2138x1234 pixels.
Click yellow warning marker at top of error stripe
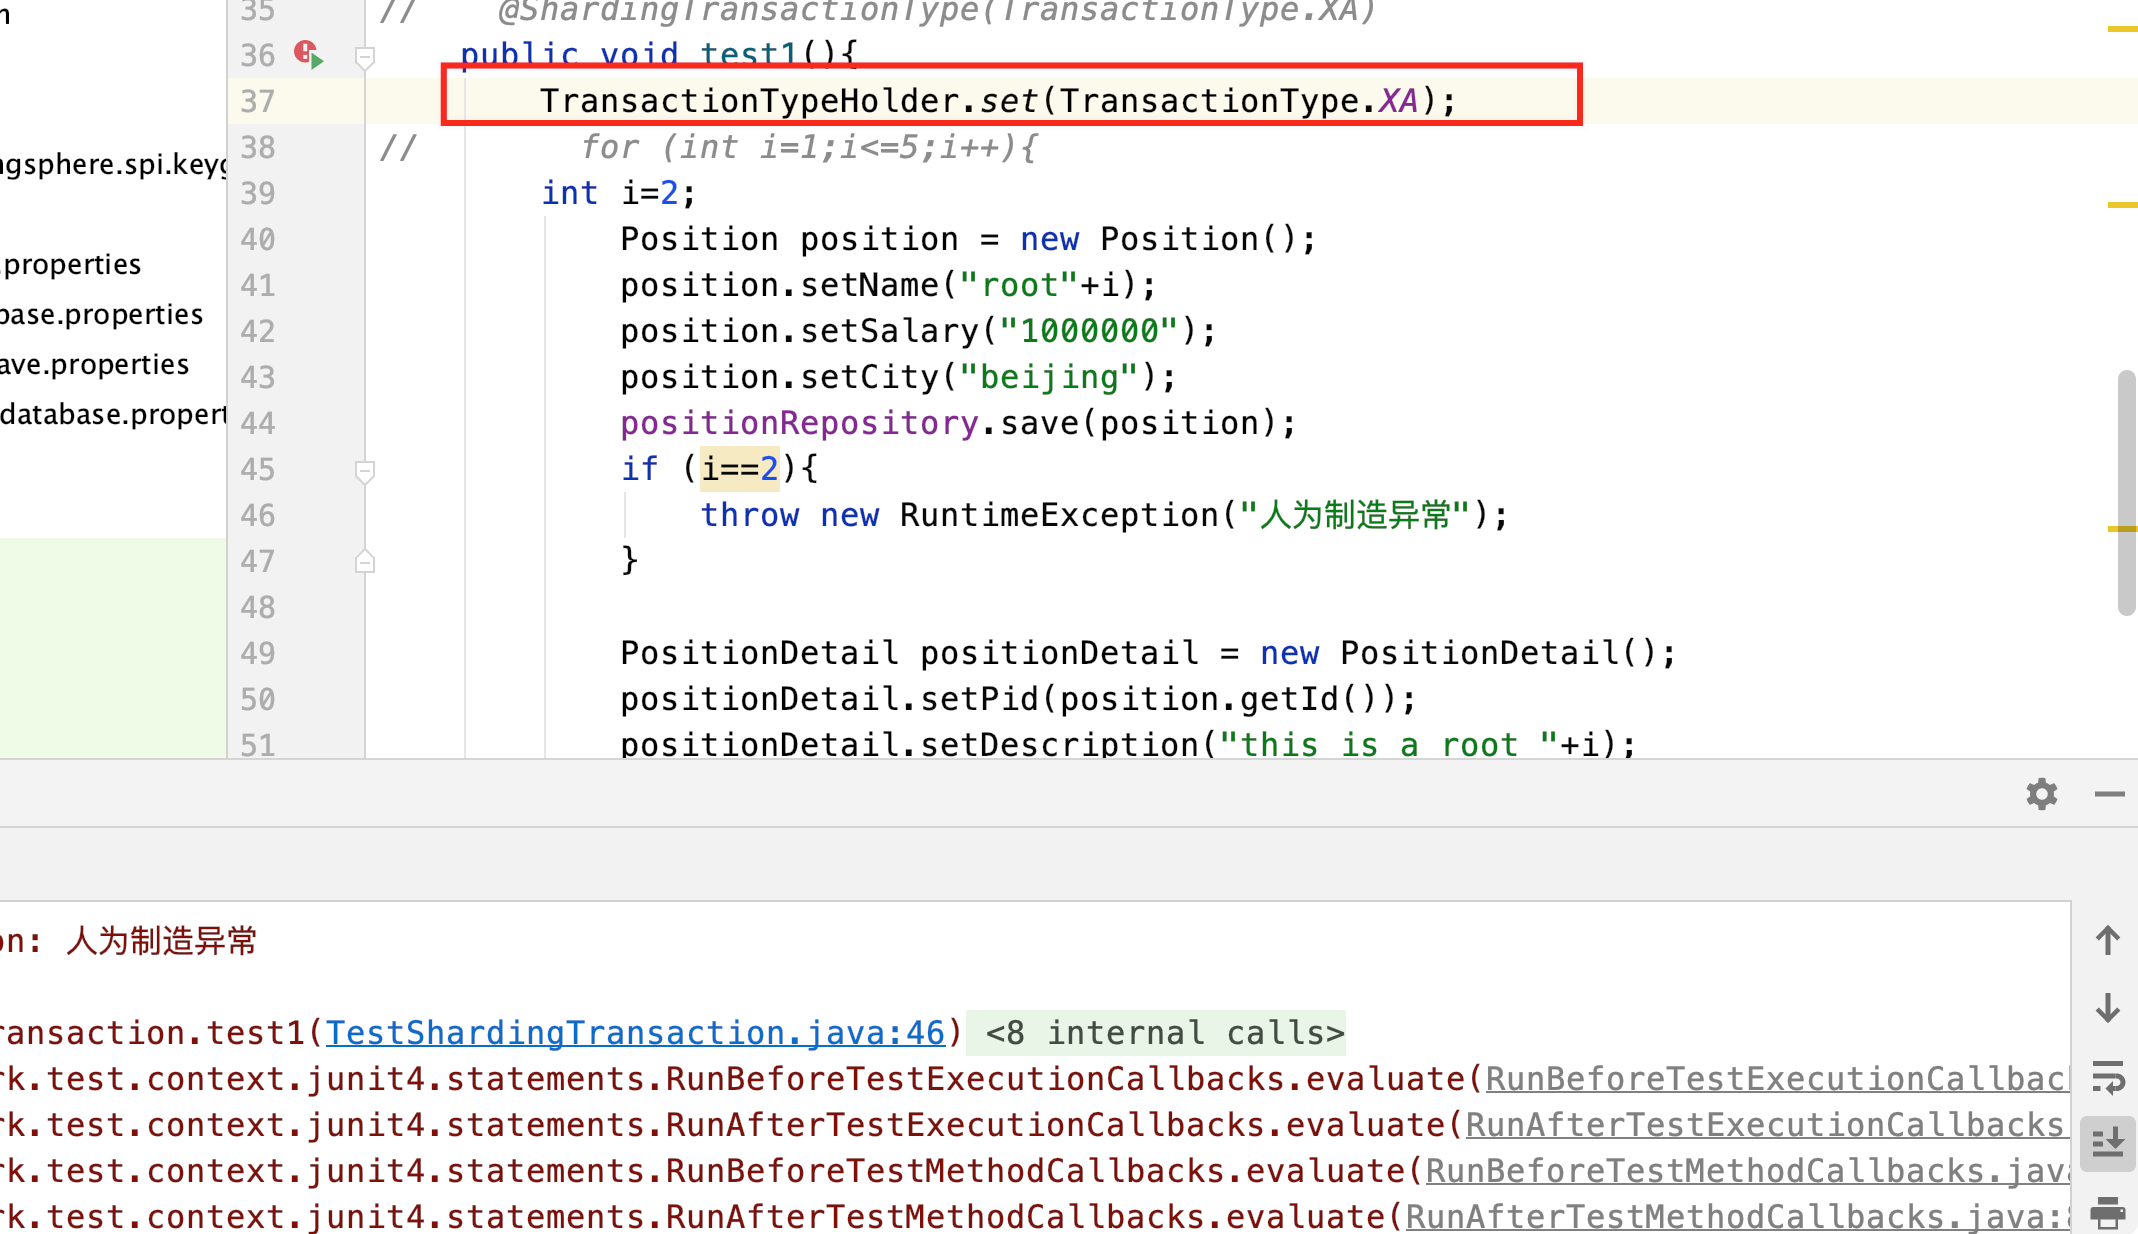[x=2121, y=30]
